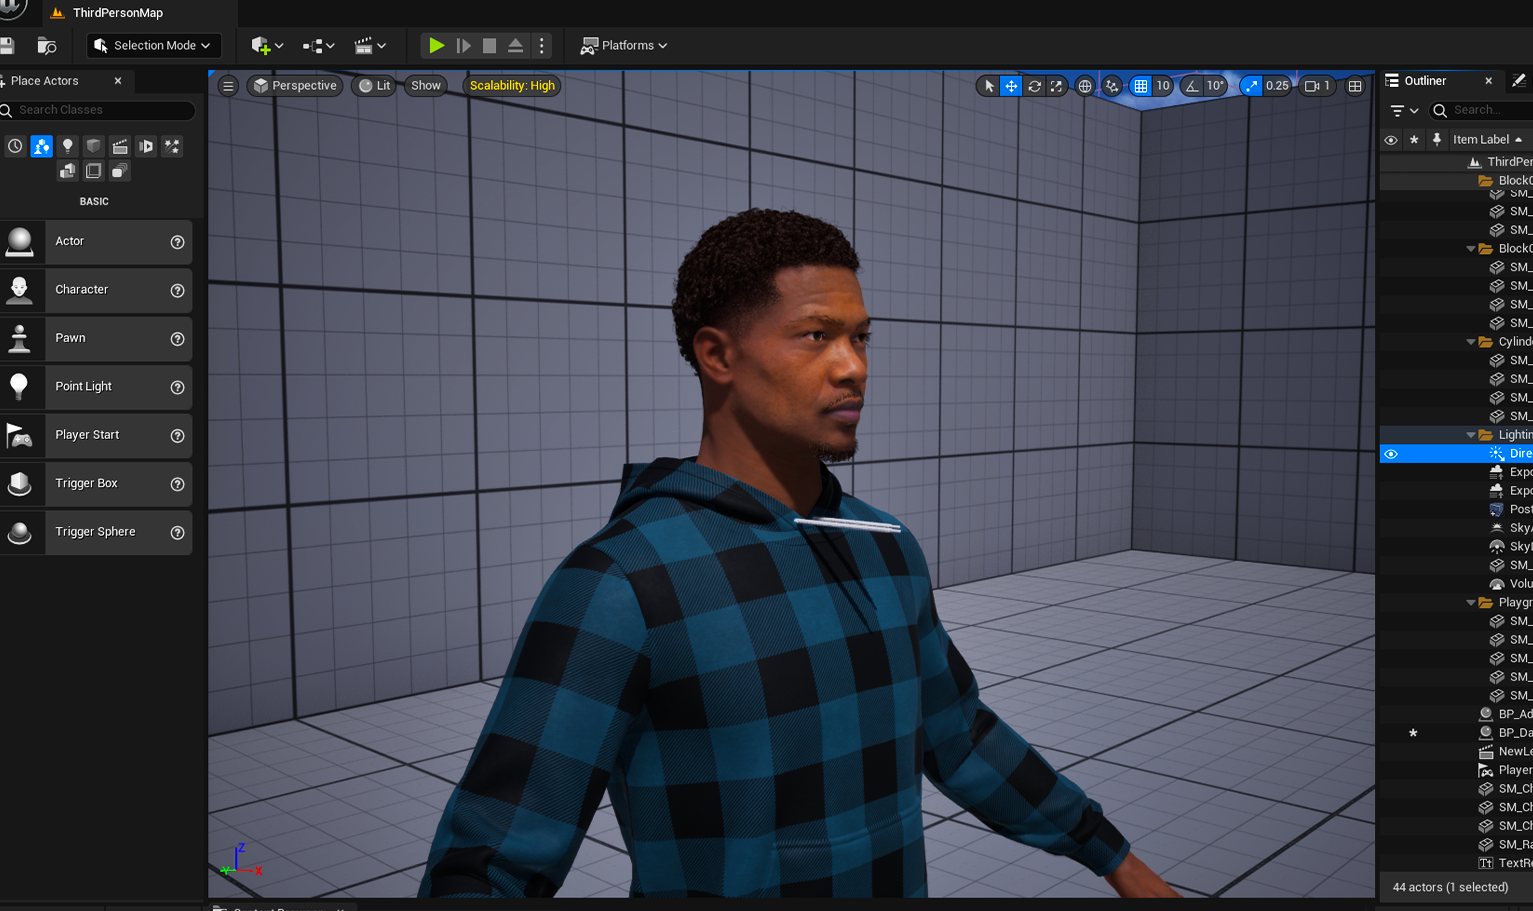Select the Outliner panel tab

point(1426,81)
